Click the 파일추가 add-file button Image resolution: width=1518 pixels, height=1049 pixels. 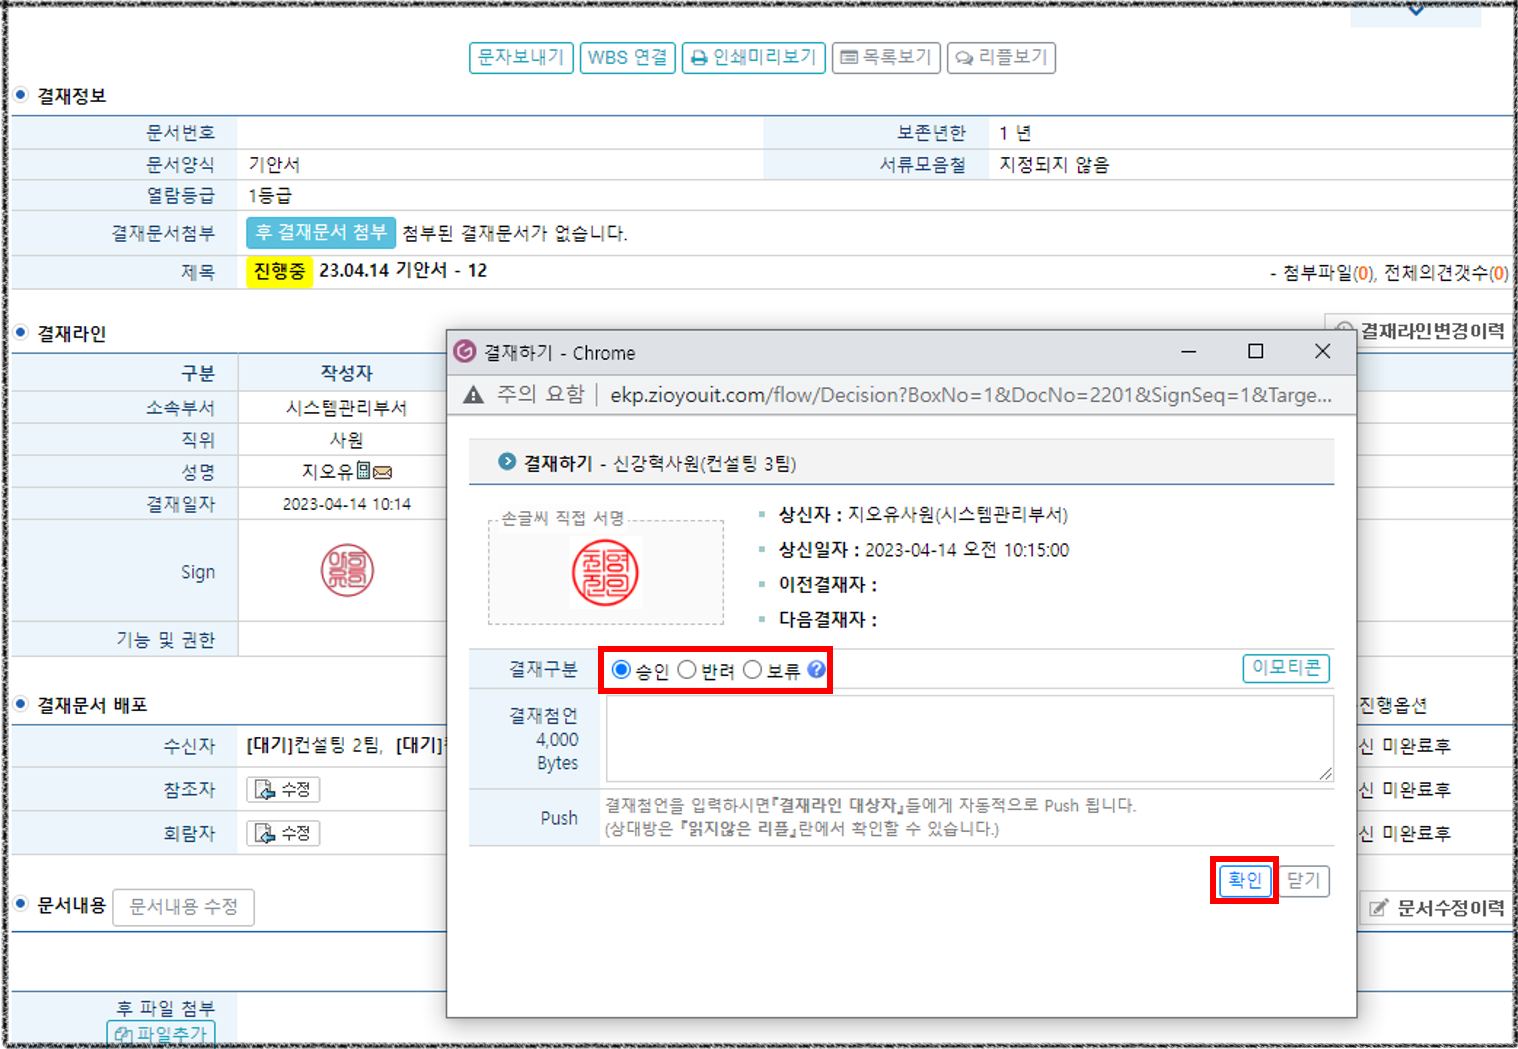pyautogui.click(x=161, y=1034)
